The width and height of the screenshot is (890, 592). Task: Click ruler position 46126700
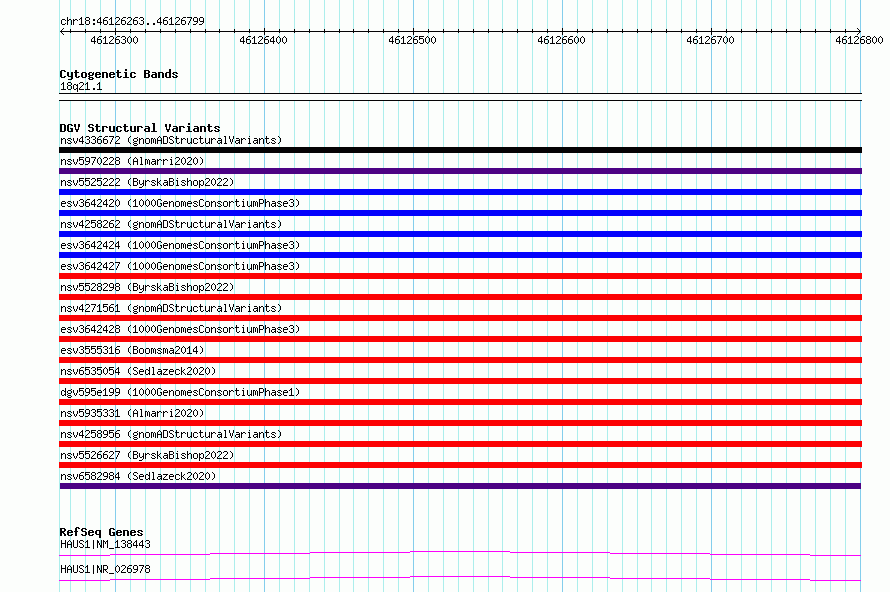pos(710,40)
